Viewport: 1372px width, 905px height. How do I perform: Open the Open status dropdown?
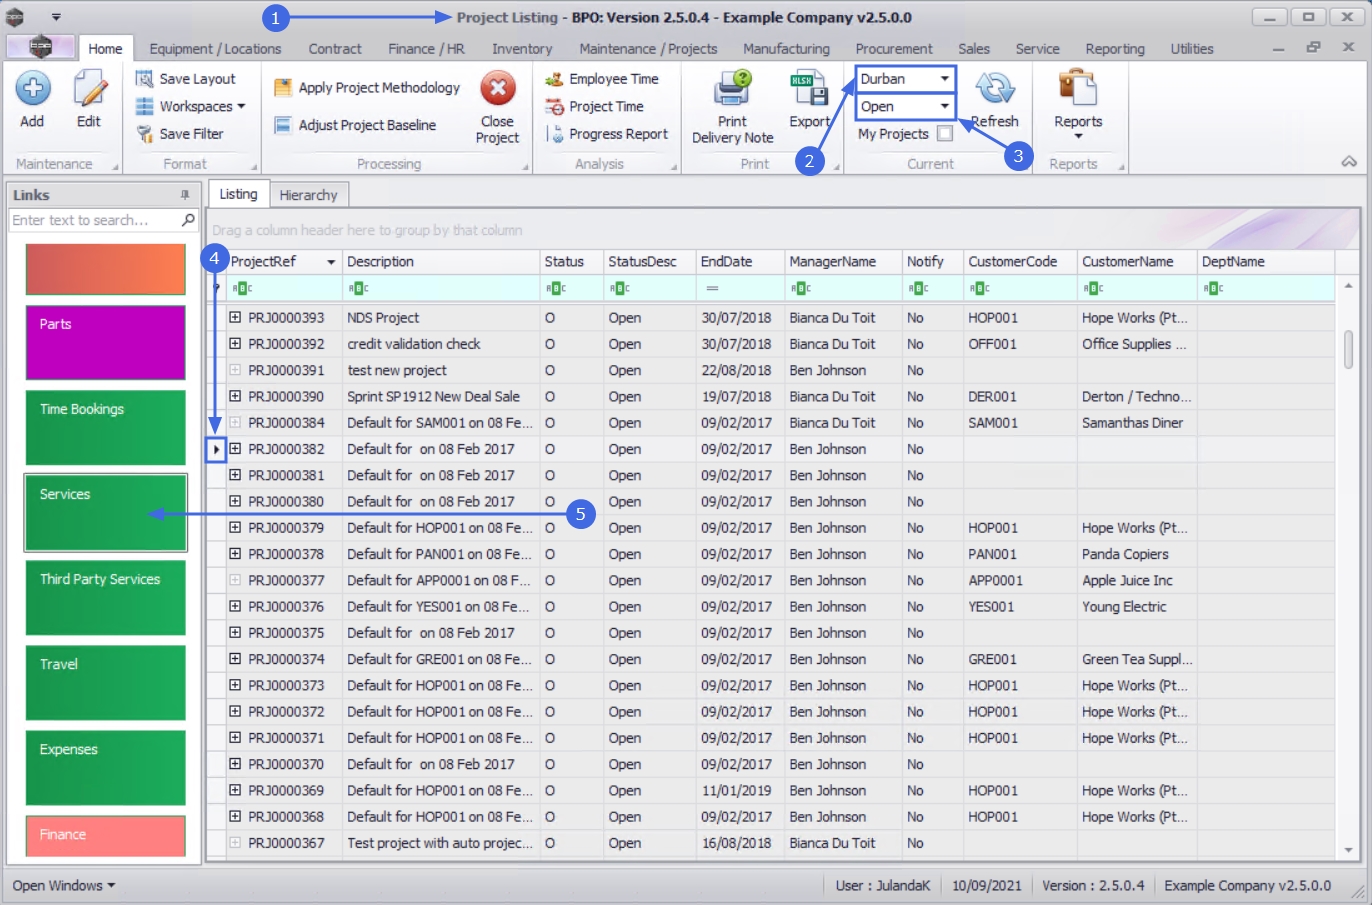point(944,106)
